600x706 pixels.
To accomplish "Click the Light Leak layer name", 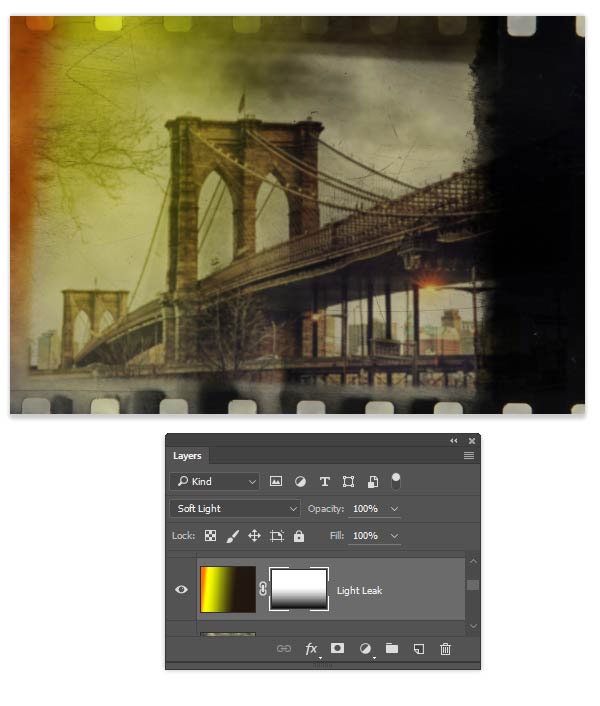I will click(359, 590).
